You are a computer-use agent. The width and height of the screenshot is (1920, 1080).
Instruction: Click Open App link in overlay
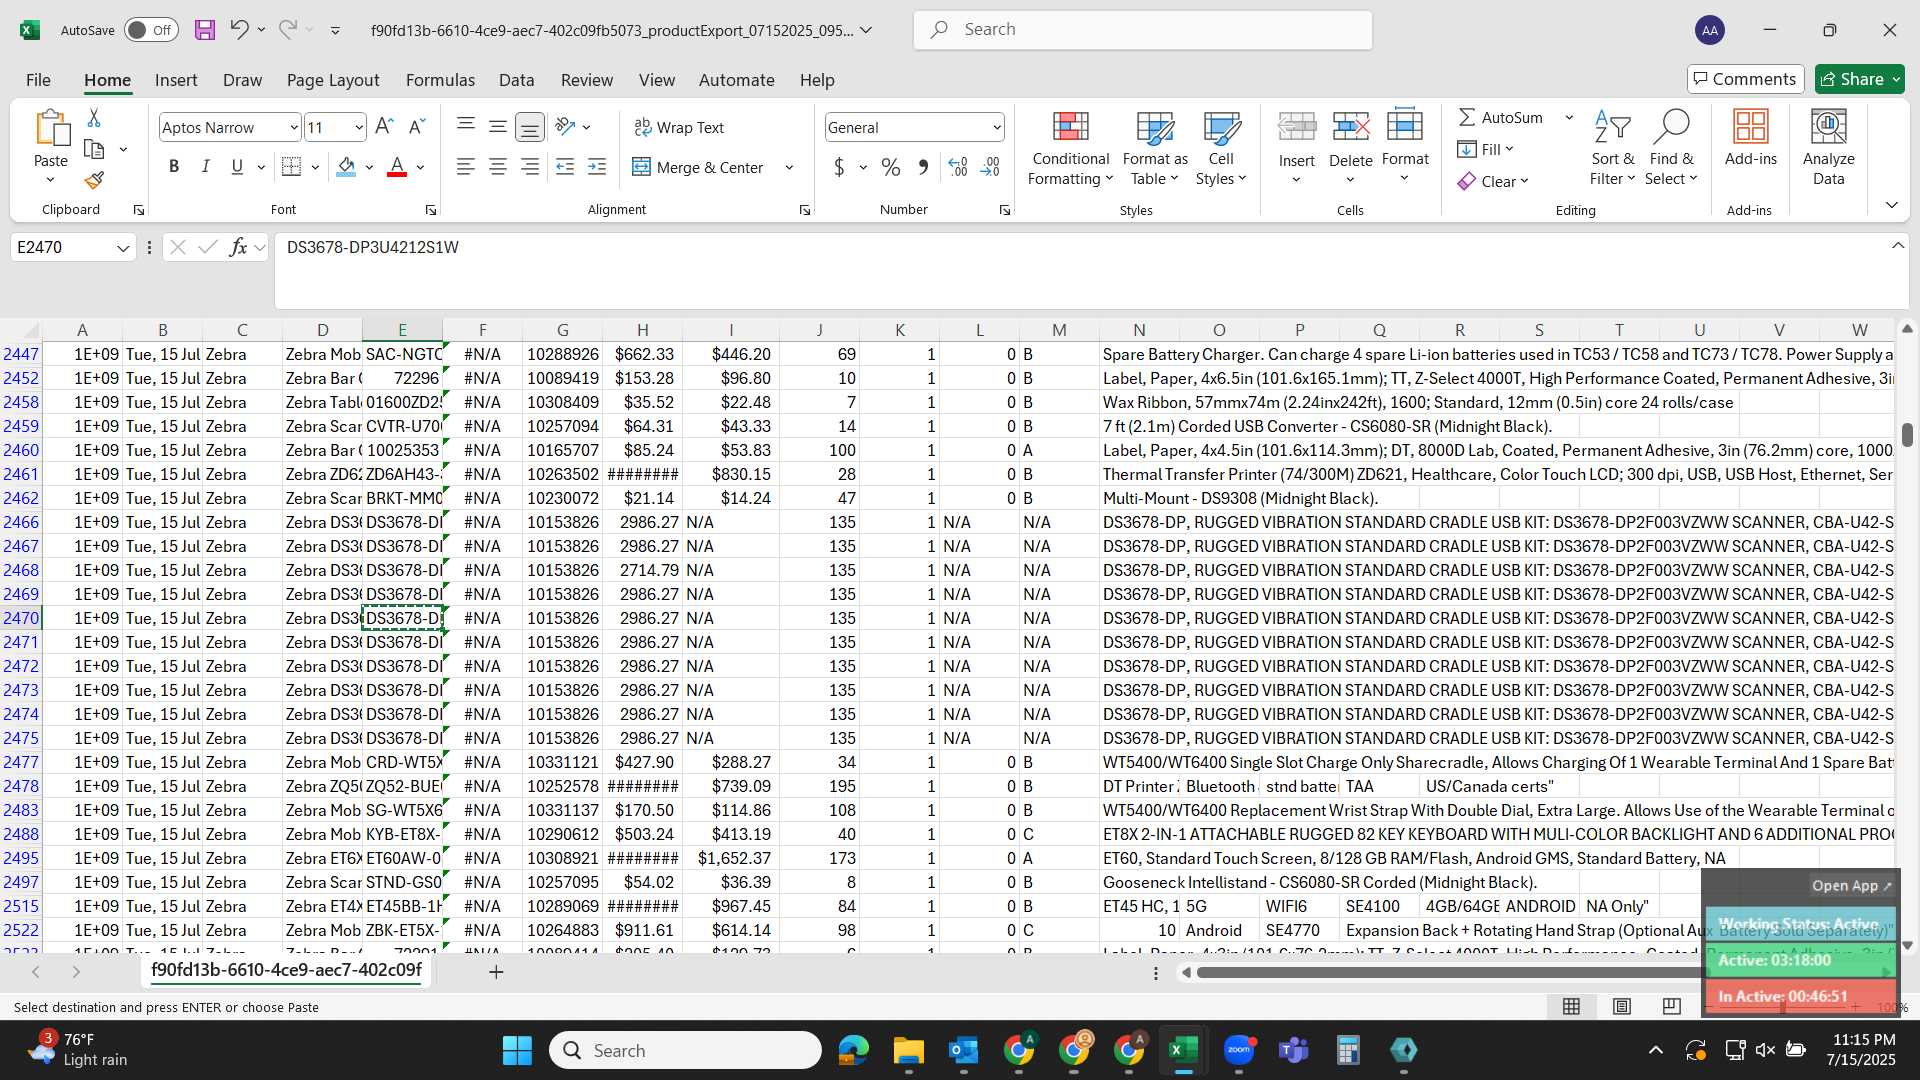coord(1851,885)
